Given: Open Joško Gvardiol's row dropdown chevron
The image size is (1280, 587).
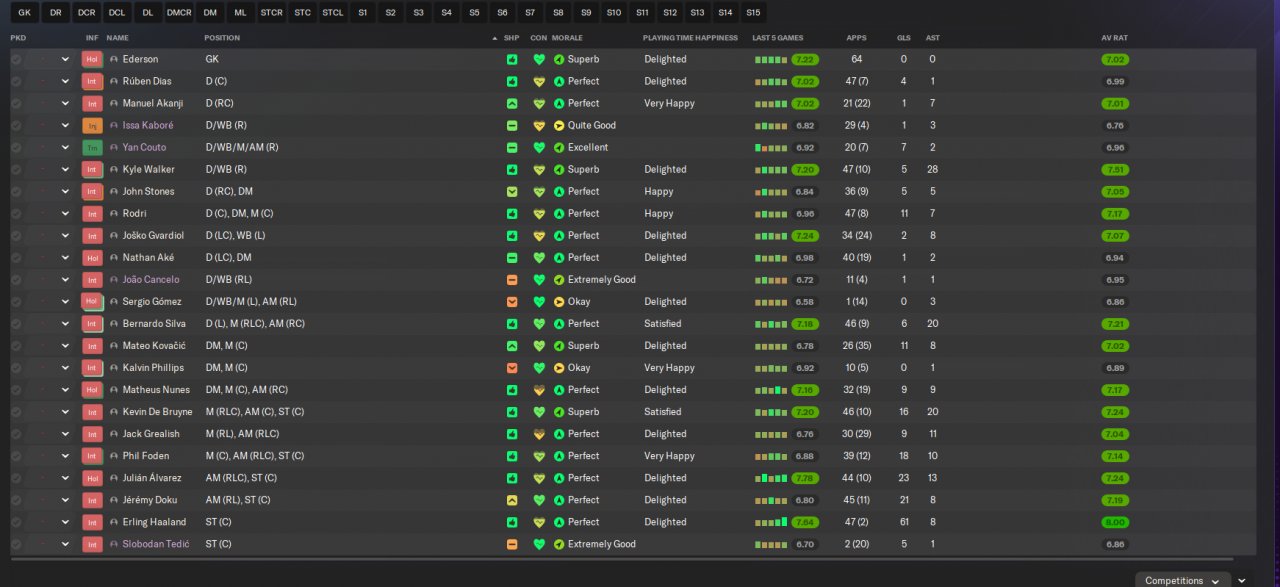Looking at the screenshot, I should coord(65,235).
